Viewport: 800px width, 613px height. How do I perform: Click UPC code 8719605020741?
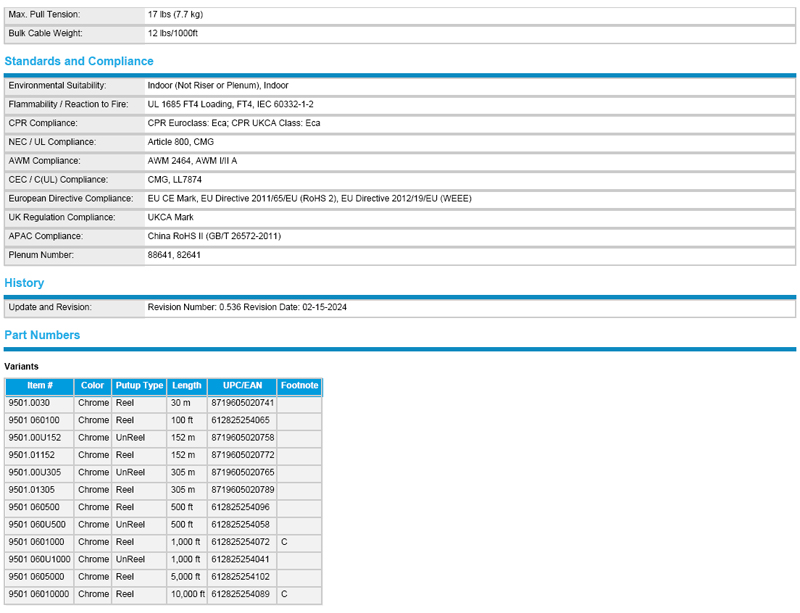[242, 402]
